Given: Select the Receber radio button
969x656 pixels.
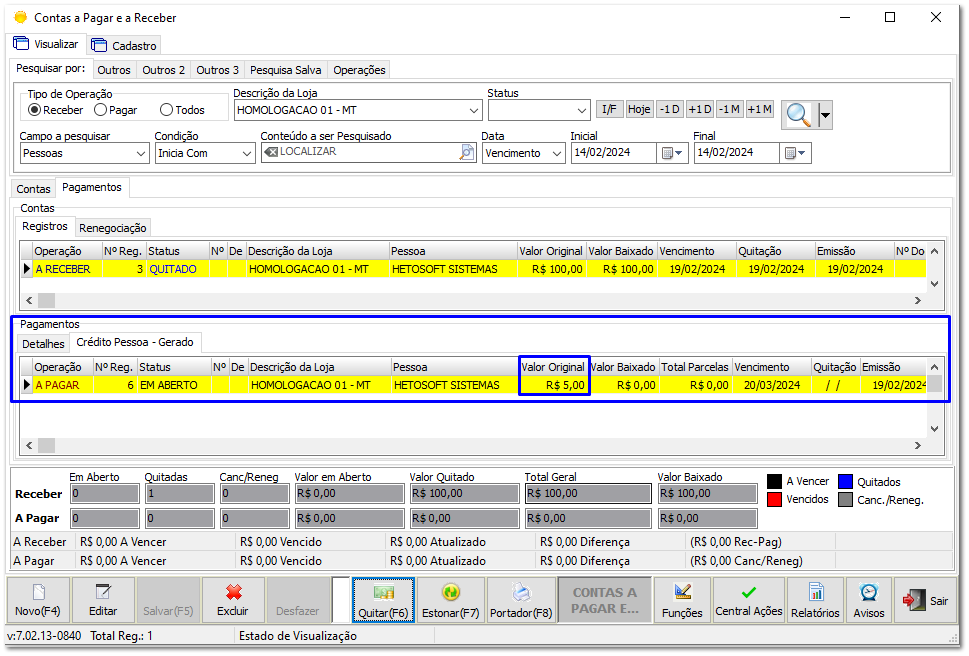Looking at the screenshot, I should [x=35, y=110].
